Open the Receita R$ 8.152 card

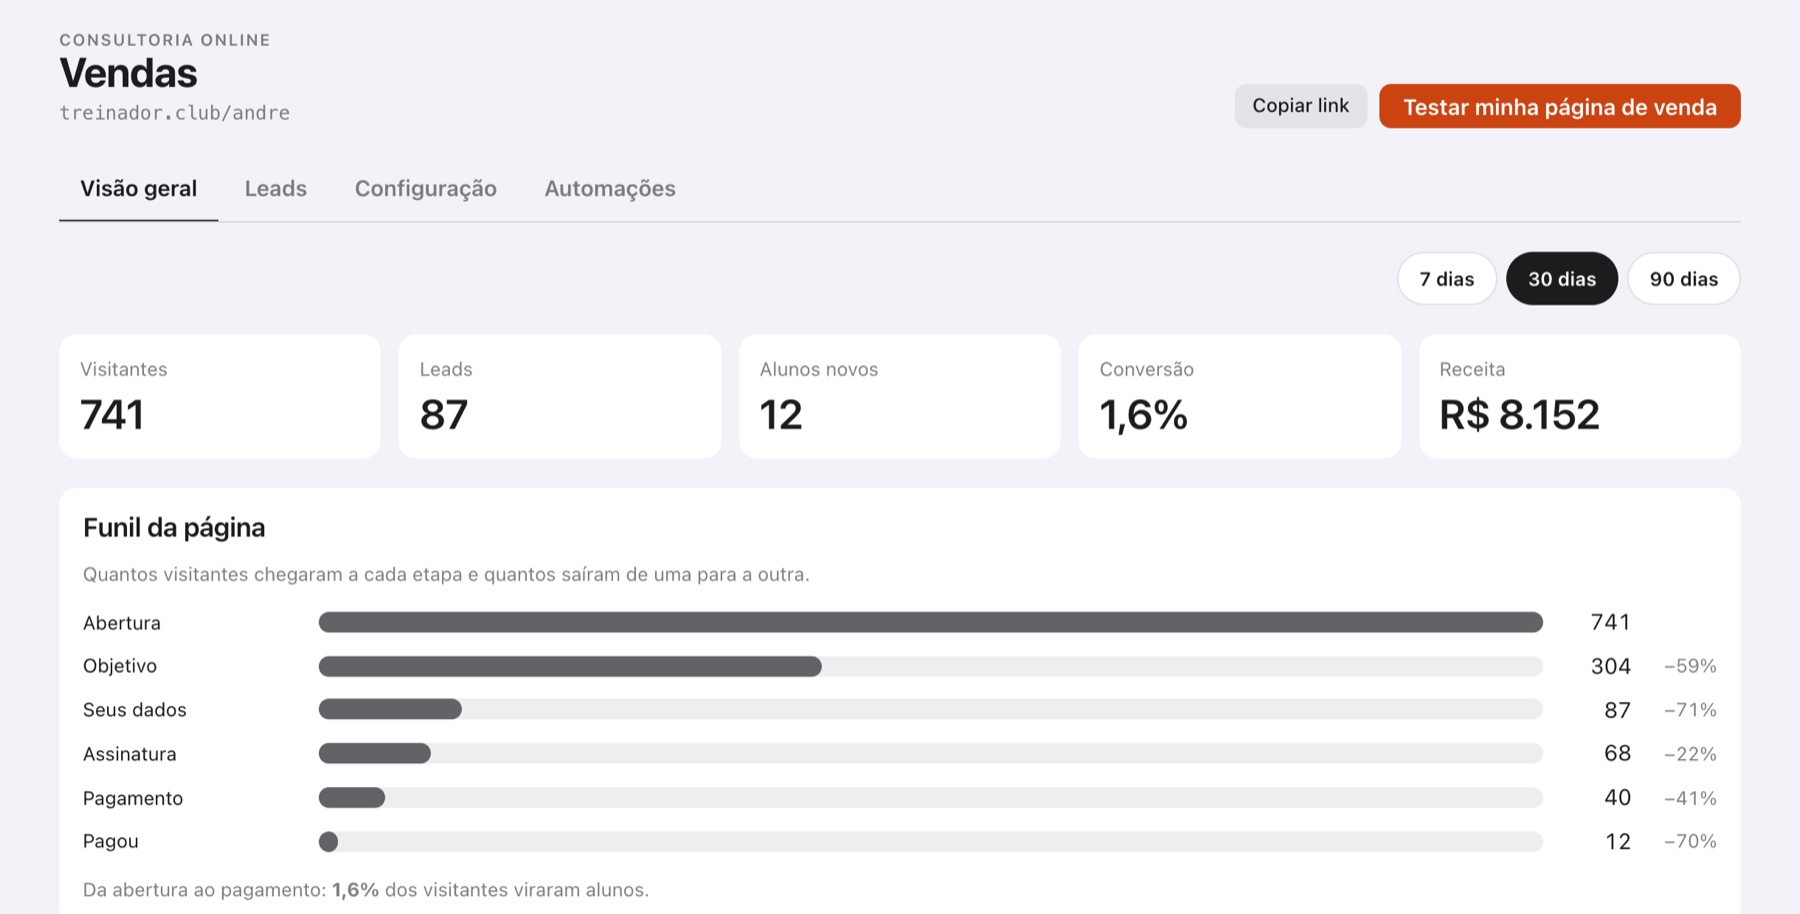(1580, 397)
